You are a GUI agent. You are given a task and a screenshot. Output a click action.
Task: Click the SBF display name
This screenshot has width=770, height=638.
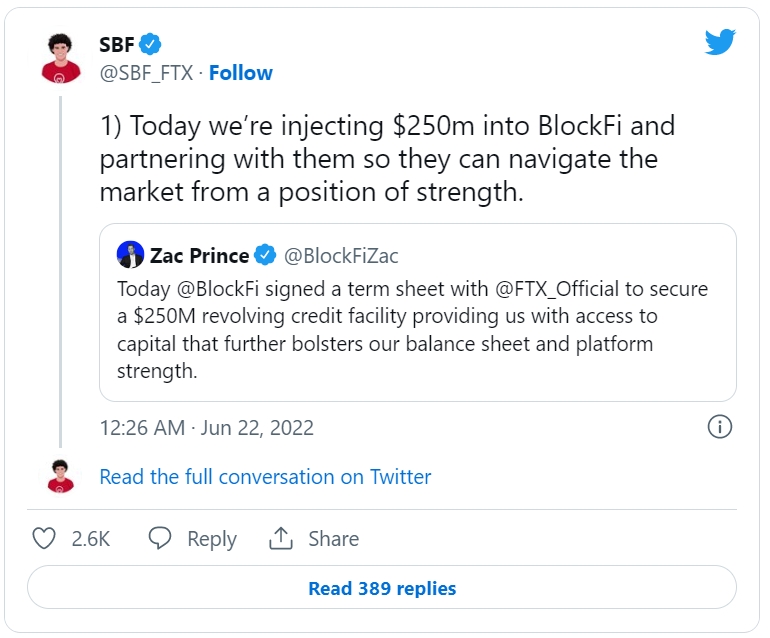(x=117, y=44)
